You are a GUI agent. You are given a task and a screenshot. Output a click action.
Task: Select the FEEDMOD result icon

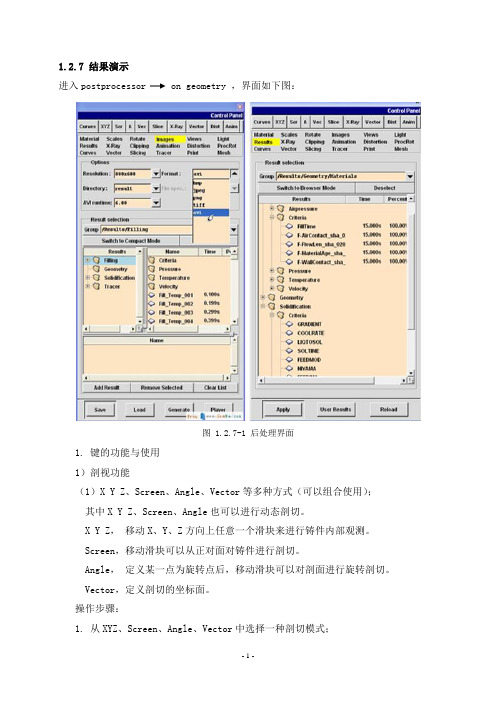(289, 360)
